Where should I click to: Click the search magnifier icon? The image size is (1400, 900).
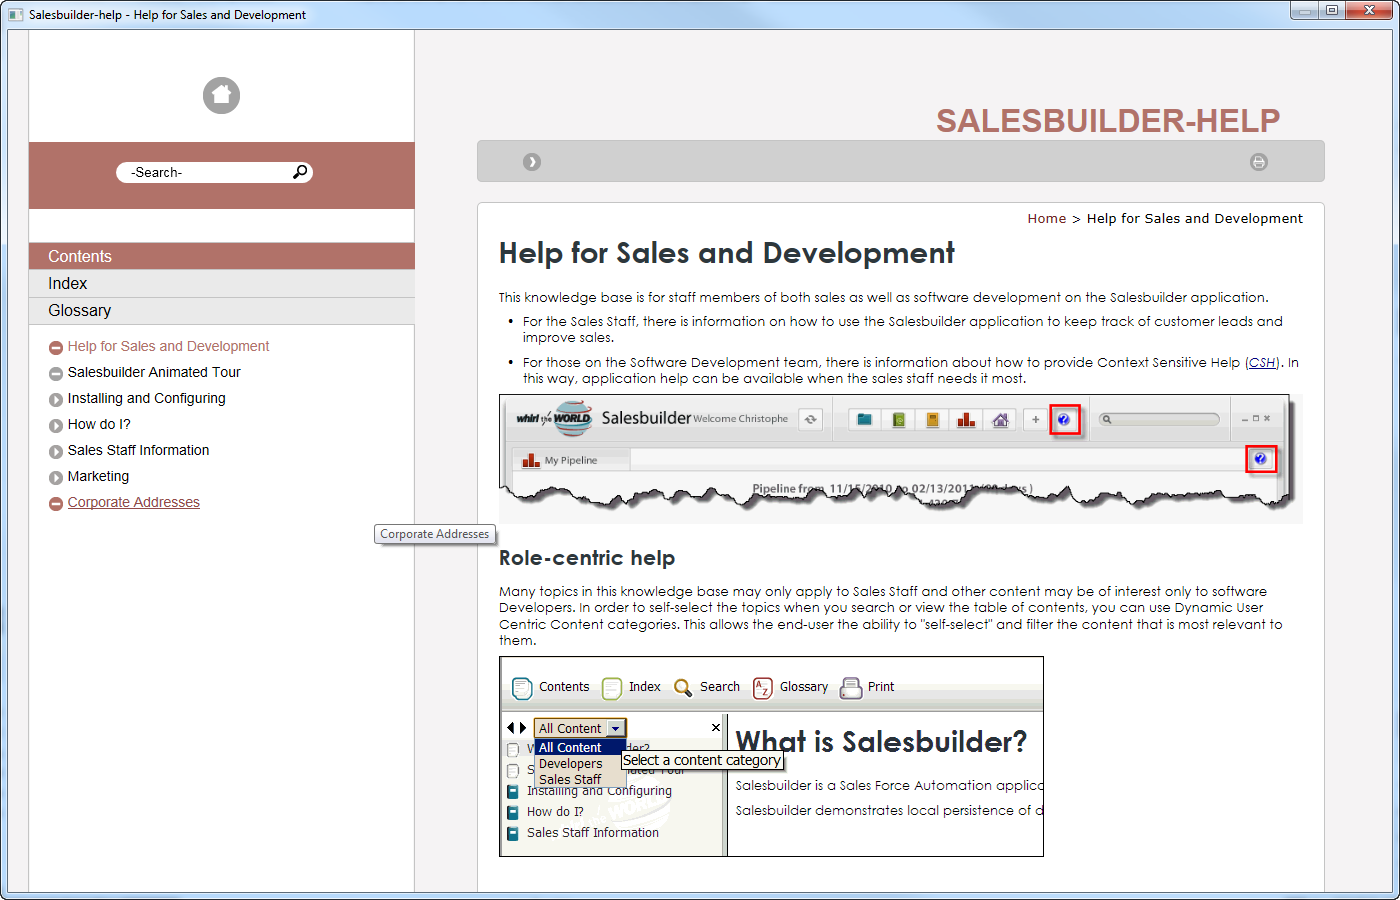299,172
